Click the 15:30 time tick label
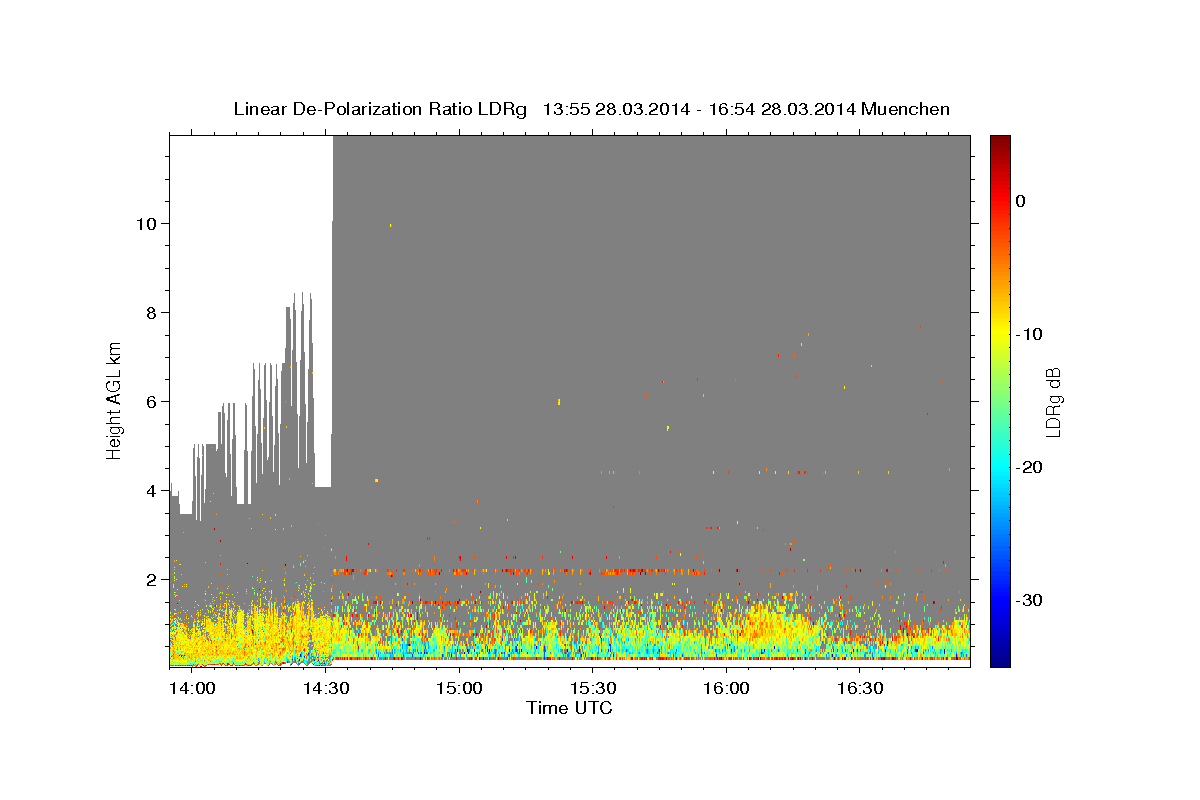This screenshot has width=1200, height=800. click(x=593, y=689)
